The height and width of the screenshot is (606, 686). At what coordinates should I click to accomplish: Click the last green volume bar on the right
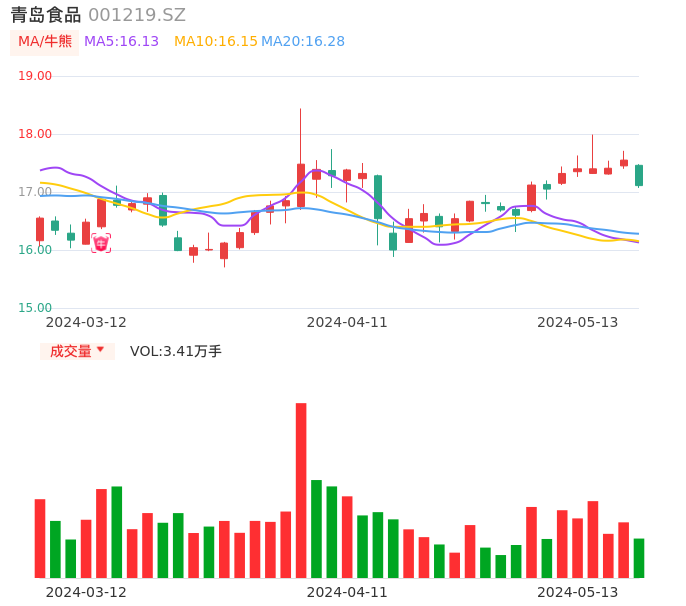point(639,558)
